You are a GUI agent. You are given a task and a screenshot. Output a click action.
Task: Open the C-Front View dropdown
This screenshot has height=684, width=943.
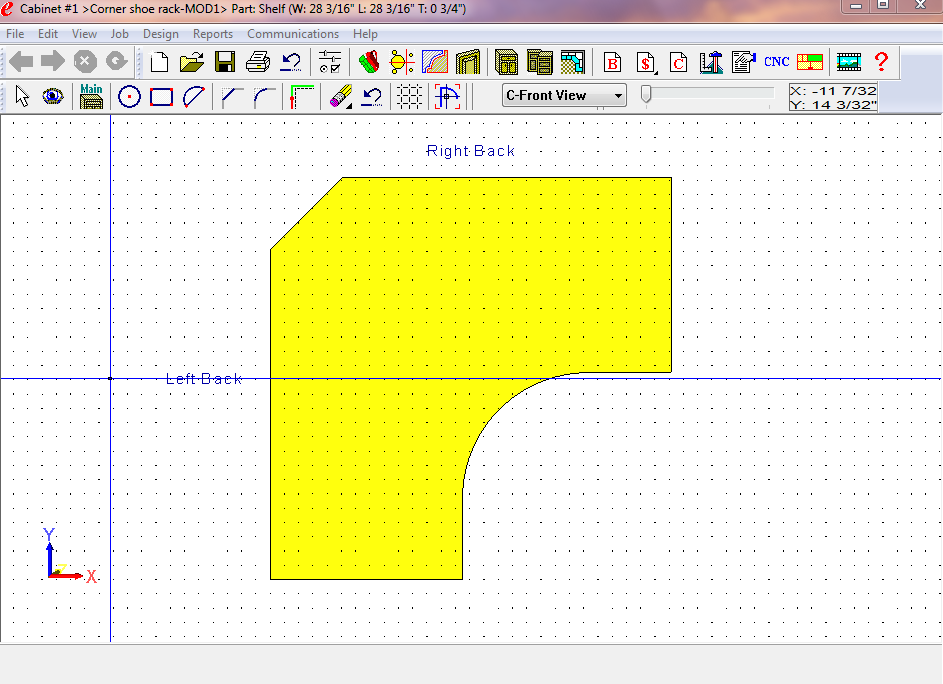(x=619, y=96)
